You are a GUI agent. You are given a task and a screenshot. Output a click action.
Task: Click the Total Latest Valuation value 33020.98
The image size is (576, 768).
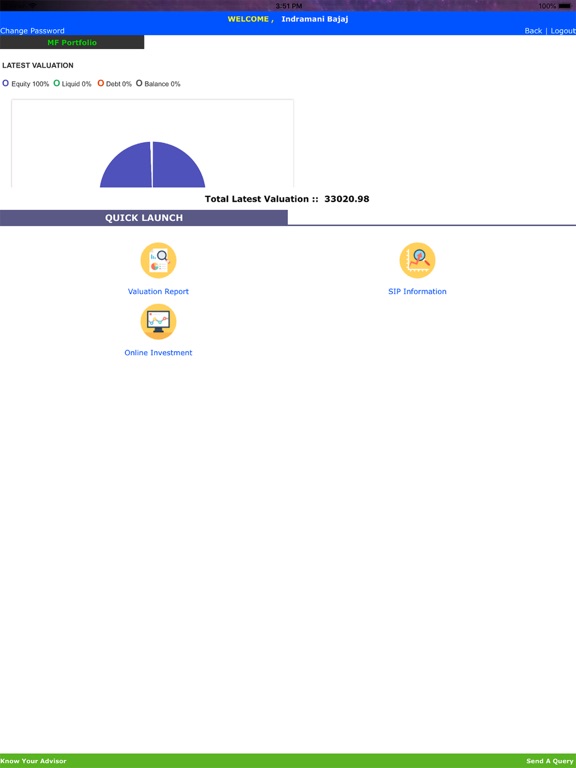coord(347,199)
